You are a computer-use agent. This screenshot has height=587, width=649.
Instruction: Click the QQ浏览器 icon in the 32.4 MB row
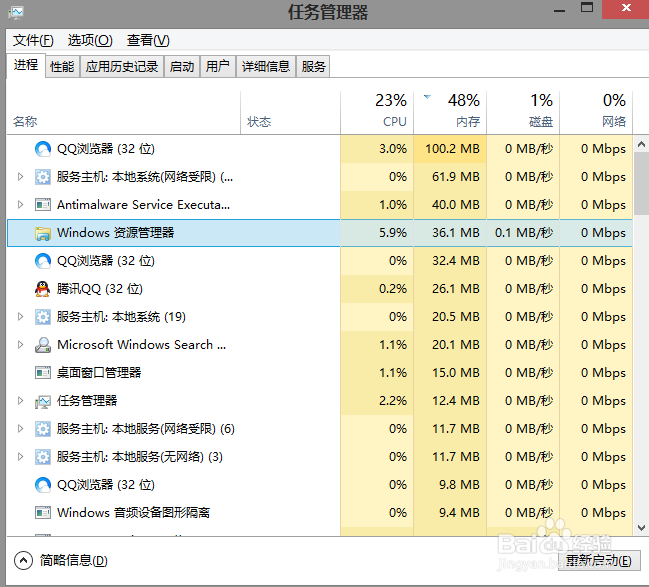[x=43, y=261]
